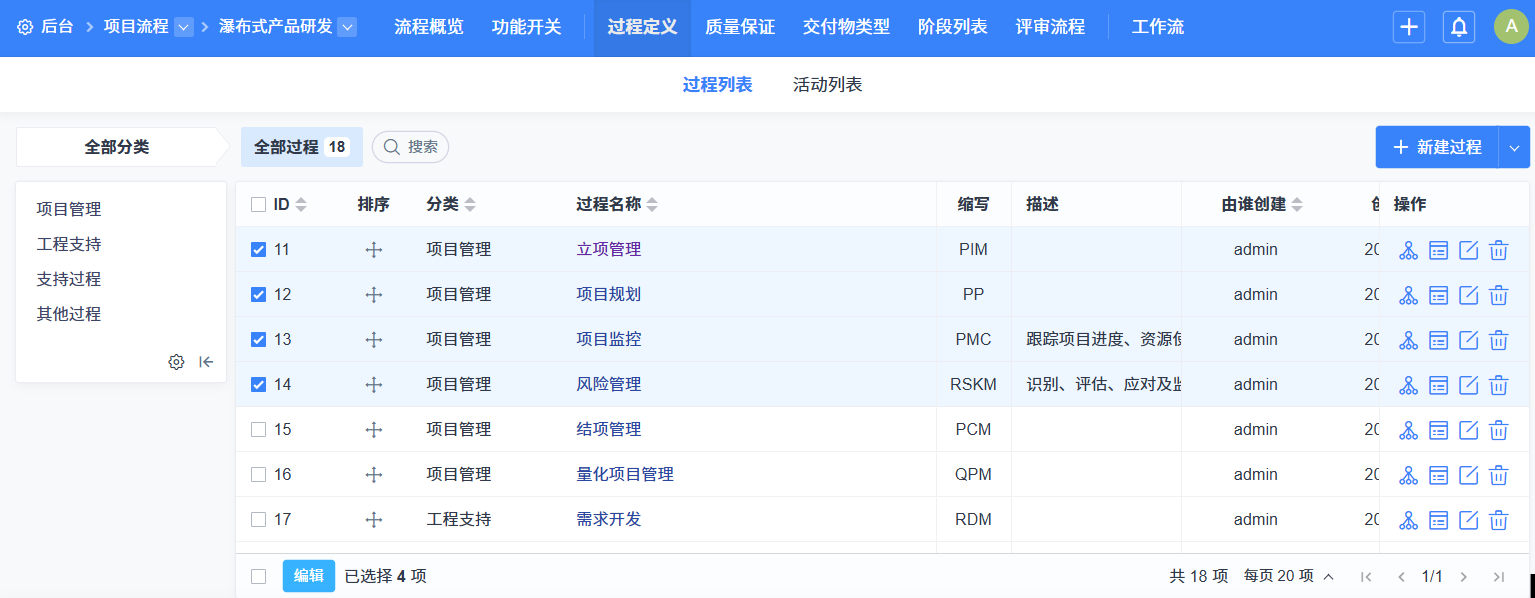The image size is (1535, 598).
Task: Open the 每页 20 项 page size dropdown
Action: [x=1289, y=576]
